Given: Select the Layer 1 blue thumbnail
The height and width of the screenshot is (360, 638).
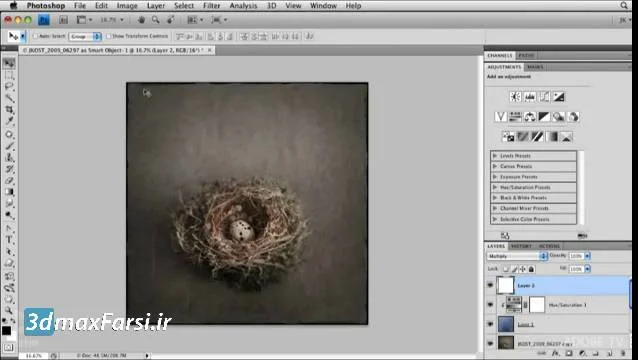Looking at the screenshot, I should coord(506,324).
